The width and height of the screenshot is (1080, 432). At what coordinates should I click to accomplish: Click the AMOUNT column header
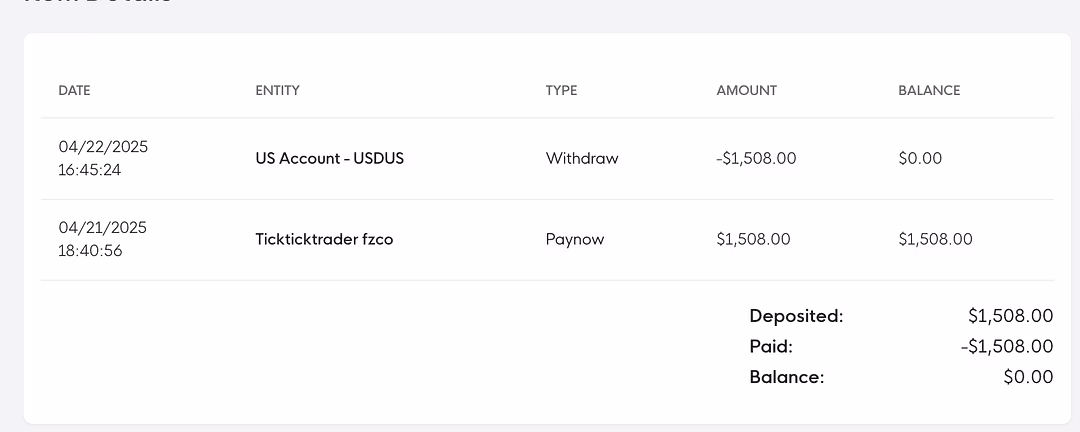point(747,90)
